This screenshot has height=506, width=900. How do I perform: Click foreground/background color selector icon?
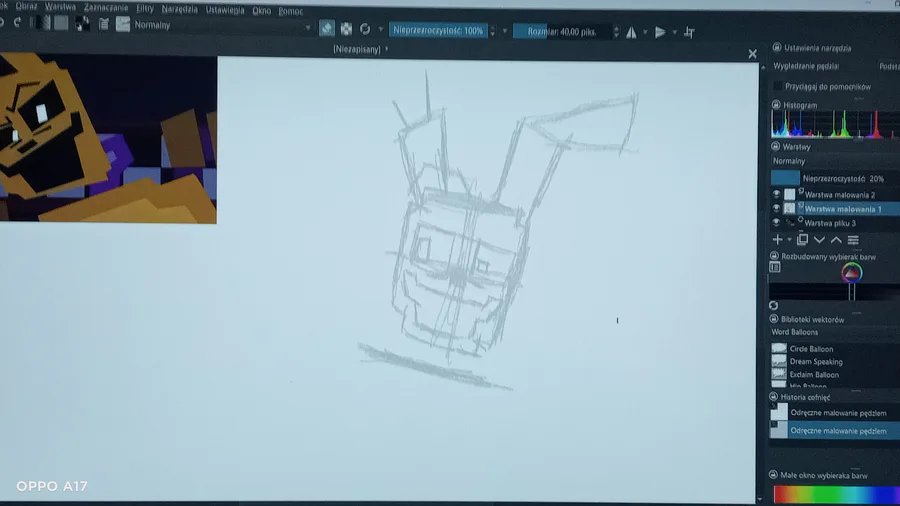click(82, 24)
